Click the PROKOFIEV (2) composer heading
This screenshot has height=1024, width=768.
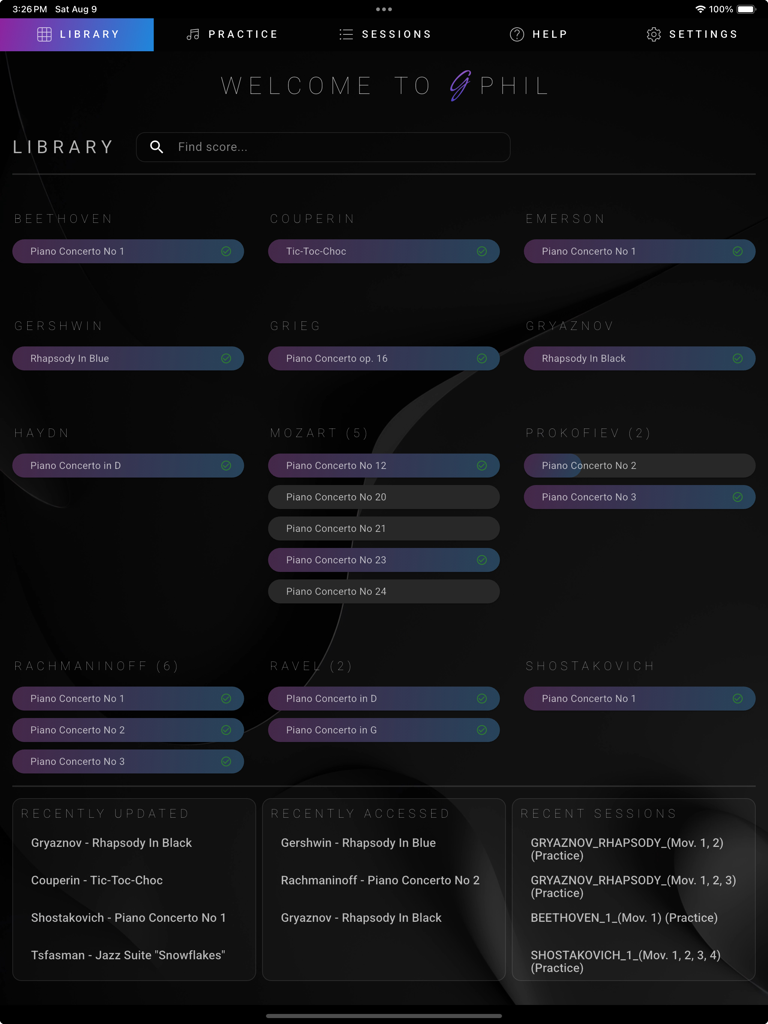click(x=588, y=433)
